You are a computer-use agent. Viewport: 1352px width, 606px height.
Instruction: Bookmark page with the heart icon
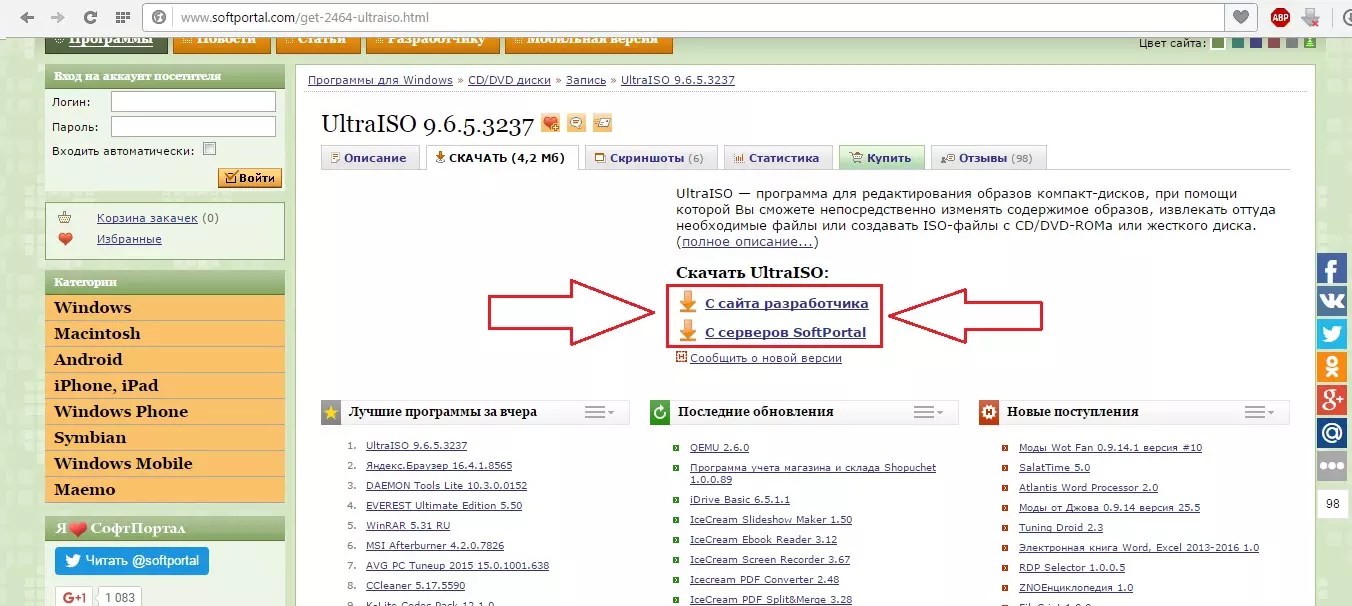click(x=1241, y=17)
